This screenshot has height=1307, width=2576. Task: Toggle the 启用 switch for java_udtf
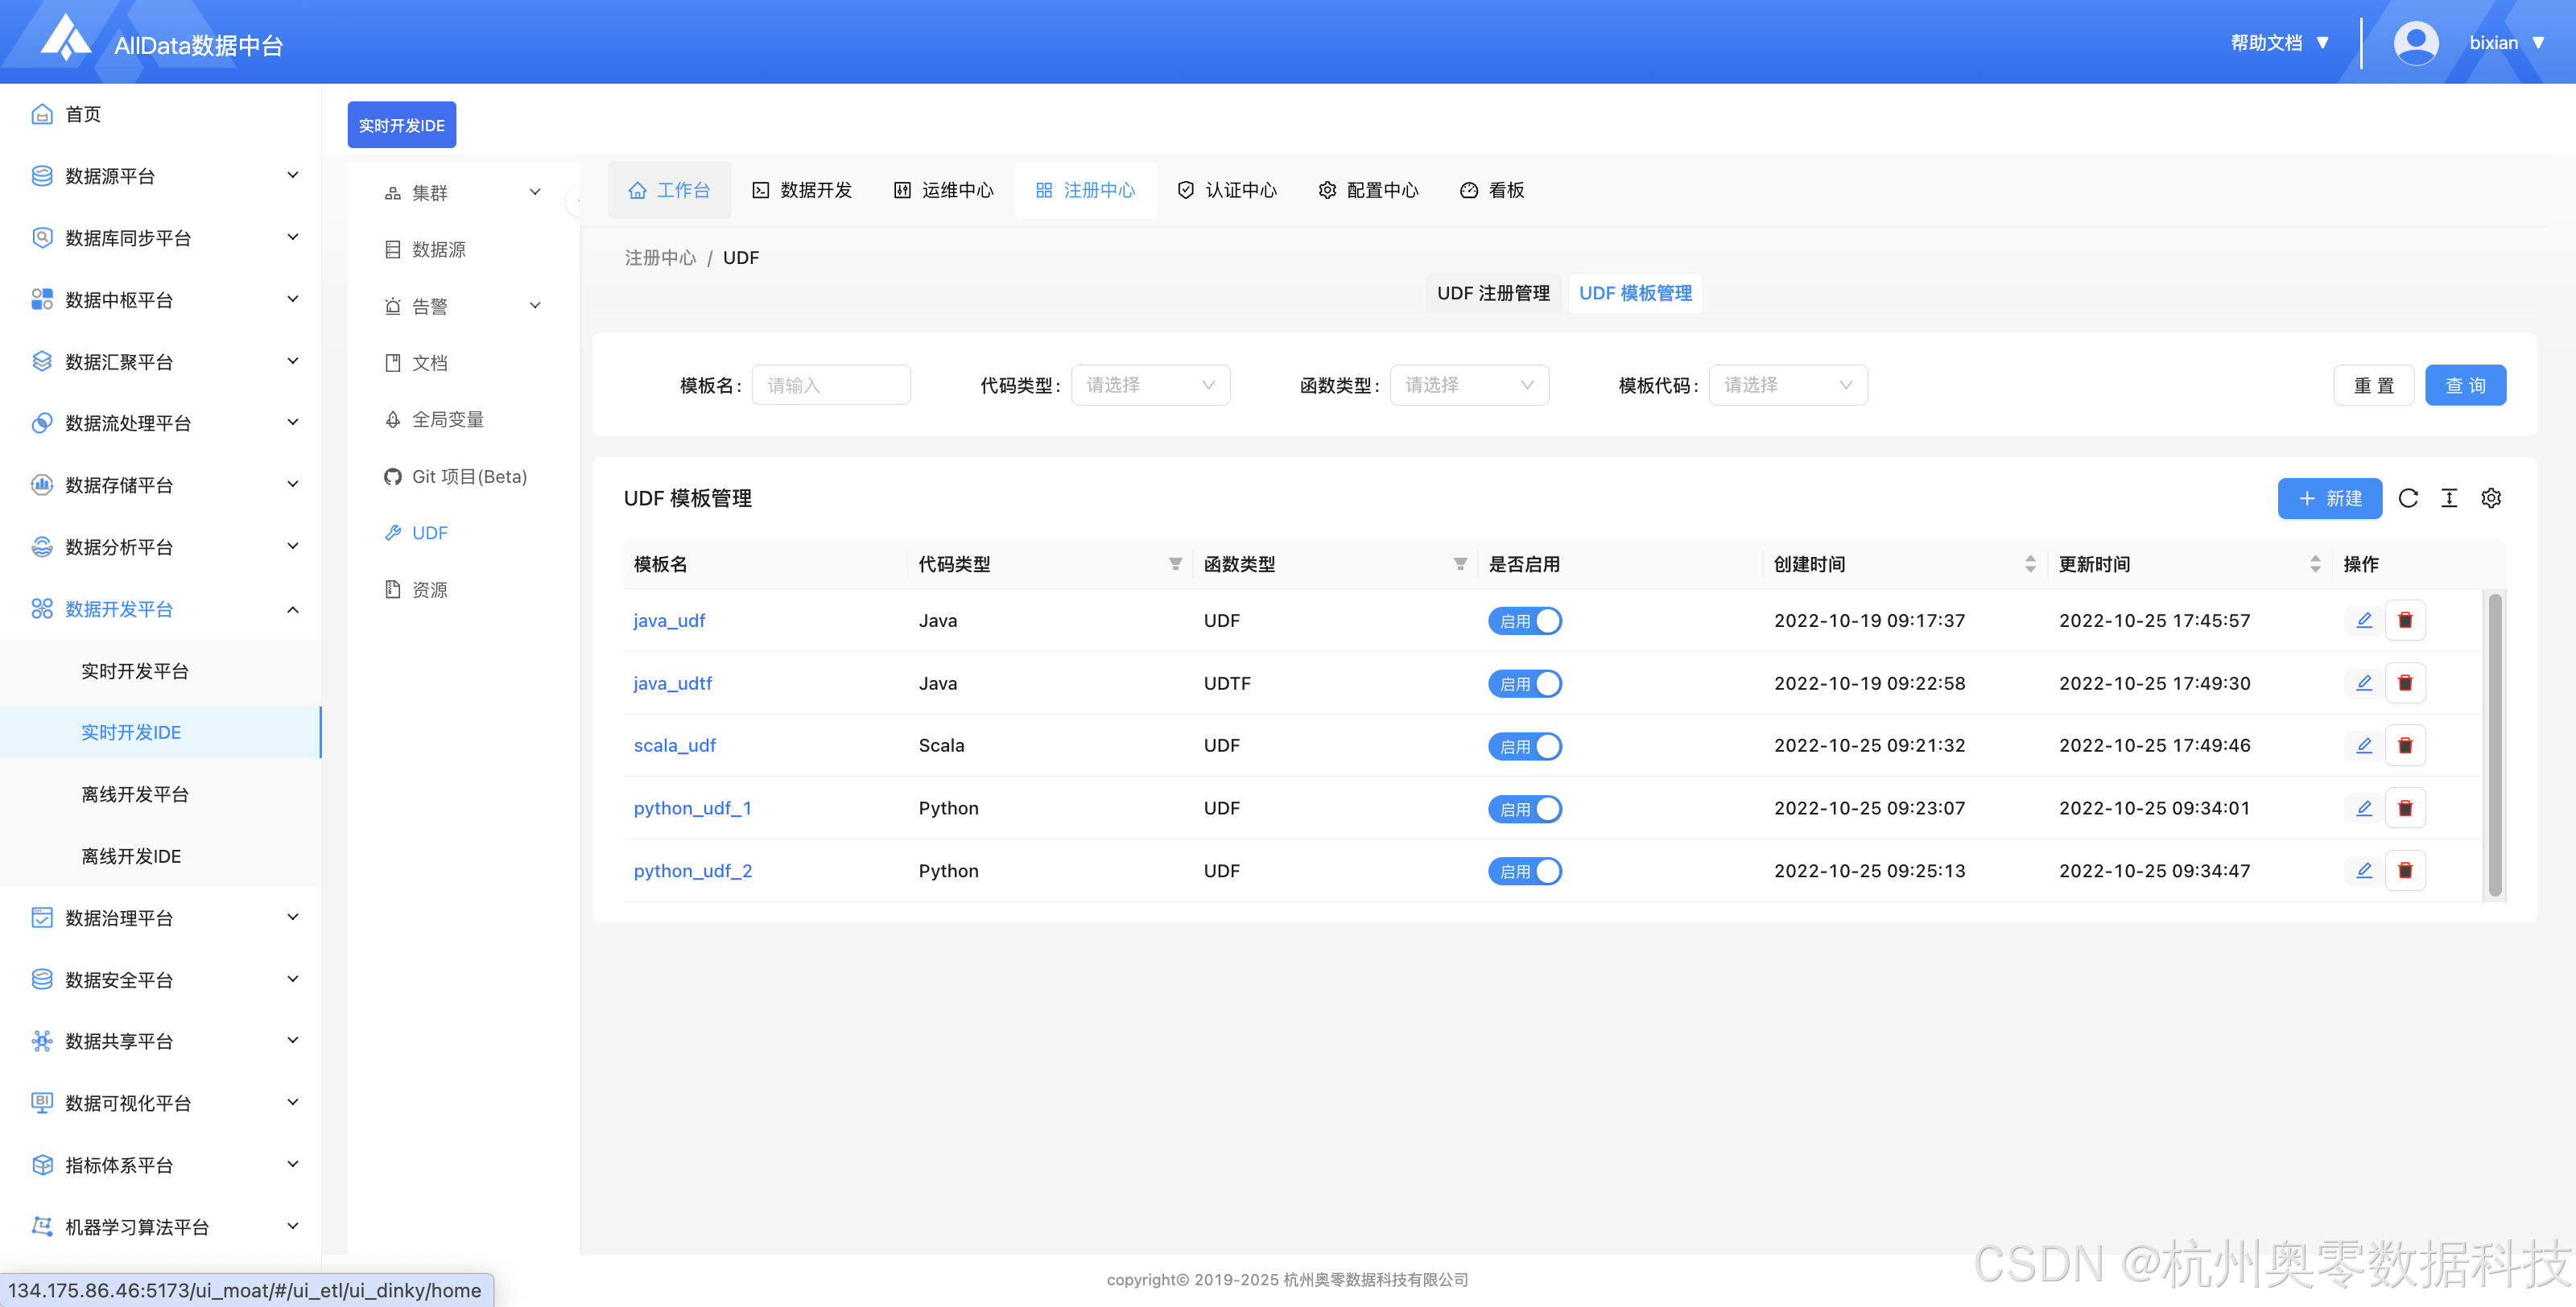(1524, 683)
